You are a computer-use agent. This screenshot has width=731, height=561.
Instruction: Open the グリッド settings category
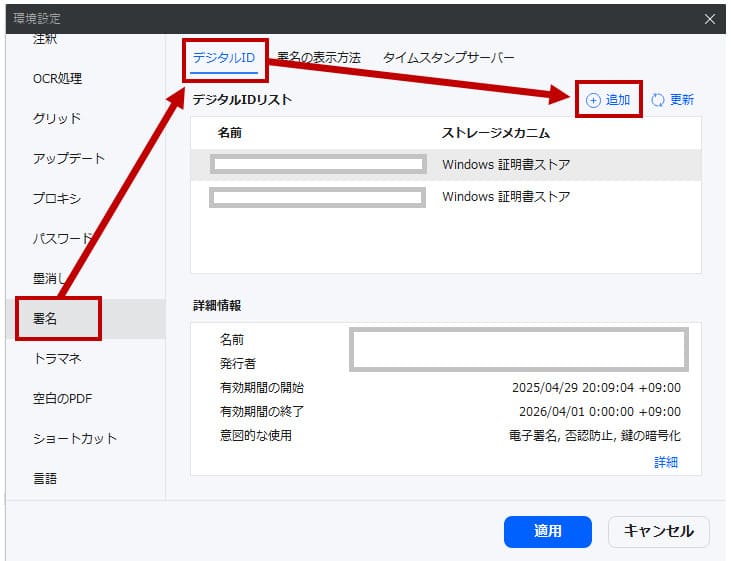57,118
